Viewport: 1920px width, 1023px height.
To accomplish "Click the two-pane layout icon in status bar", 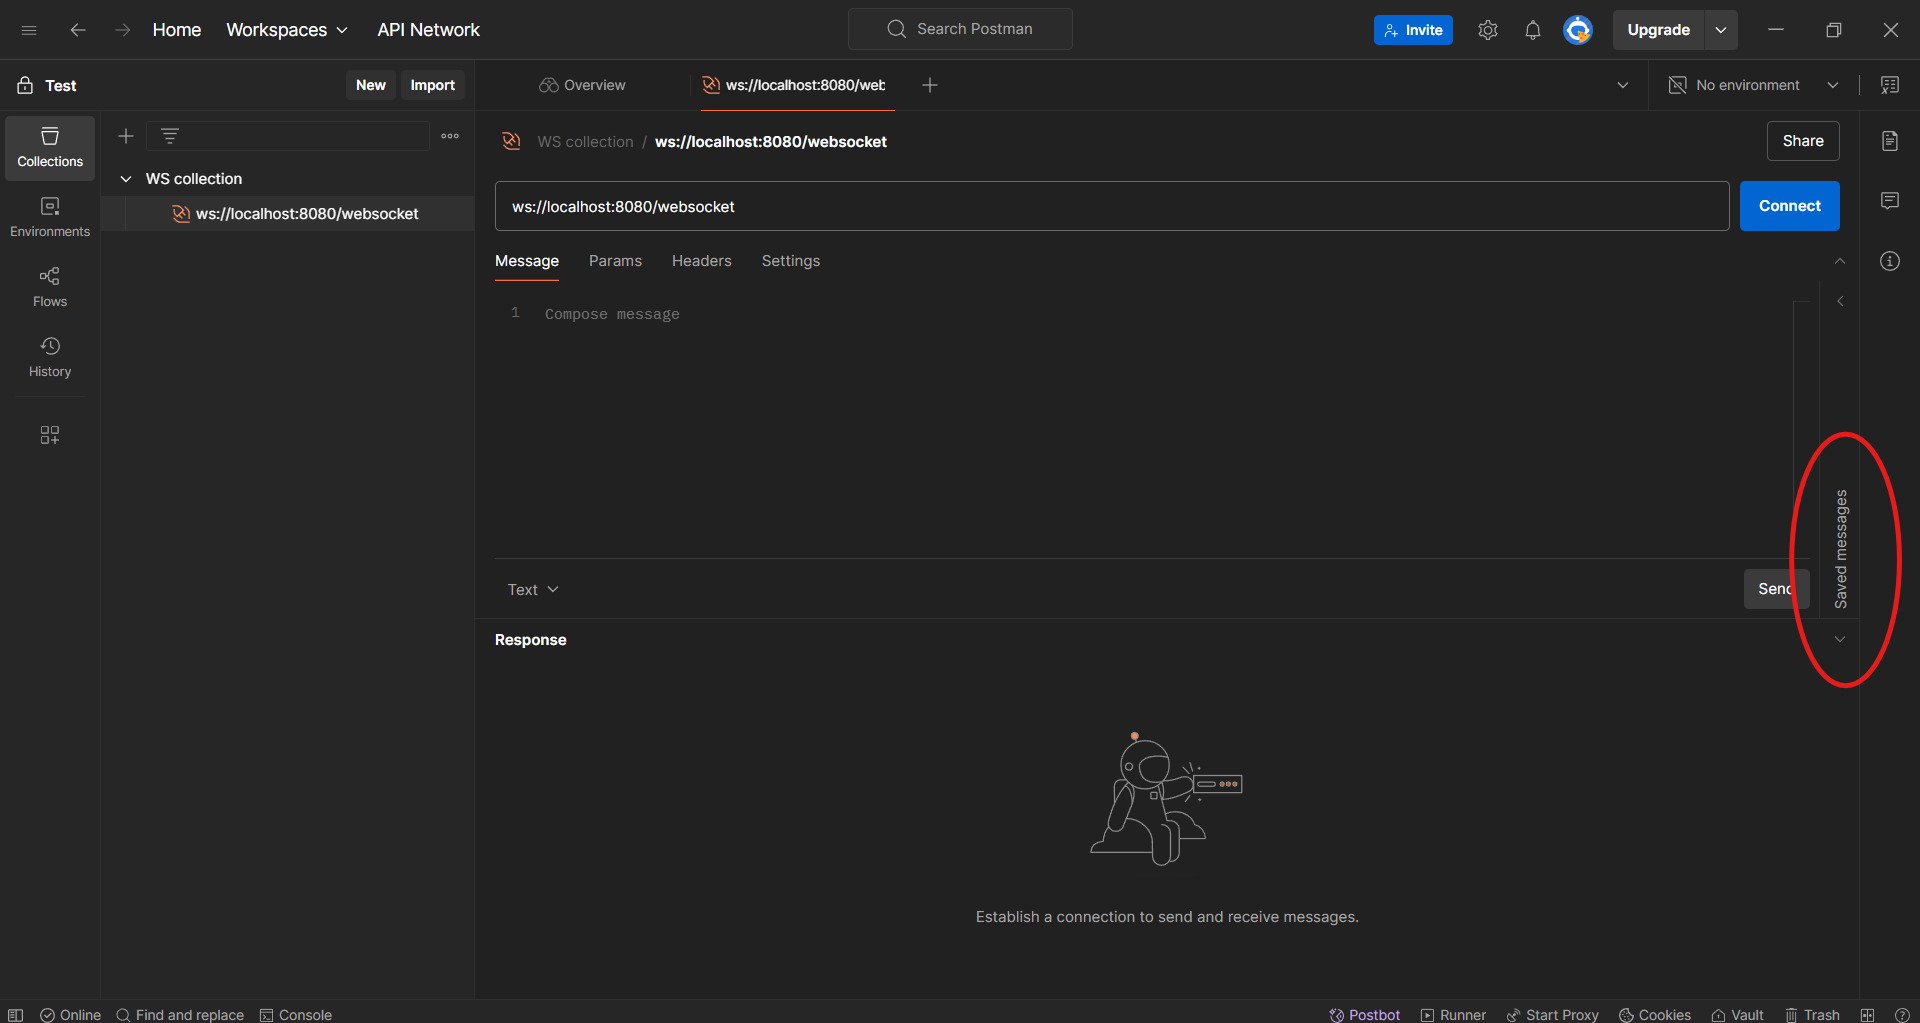I will (x=1867, y=1015).
